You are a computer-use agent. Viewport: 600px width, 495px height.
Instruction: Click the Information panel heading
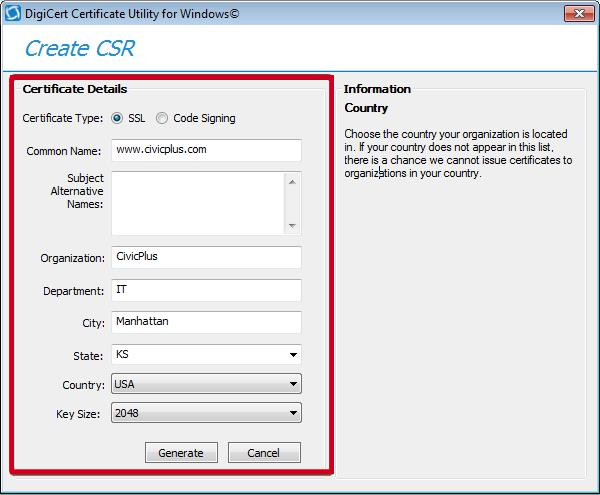pyautogui.click(x=377, y=89)
